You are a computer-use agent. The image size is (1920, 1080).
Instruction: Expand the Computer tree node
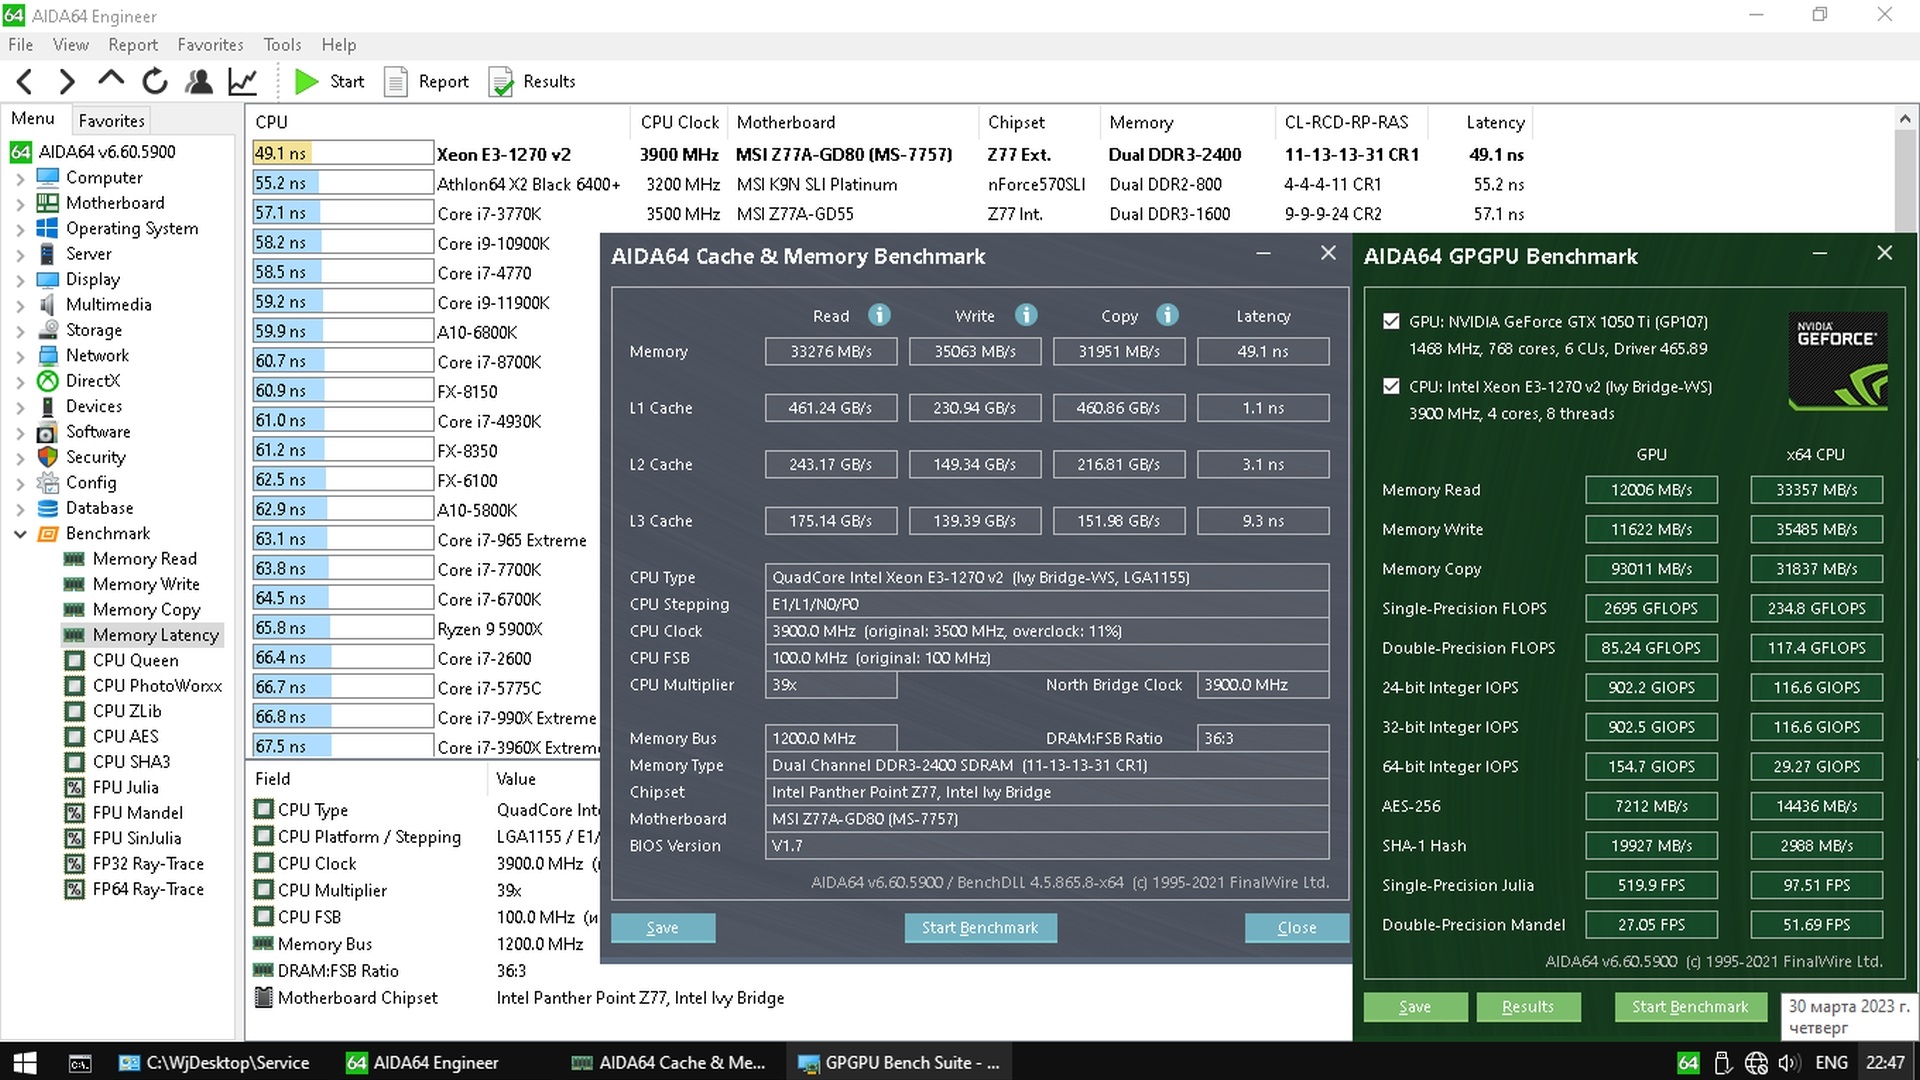tap(20, 178)
